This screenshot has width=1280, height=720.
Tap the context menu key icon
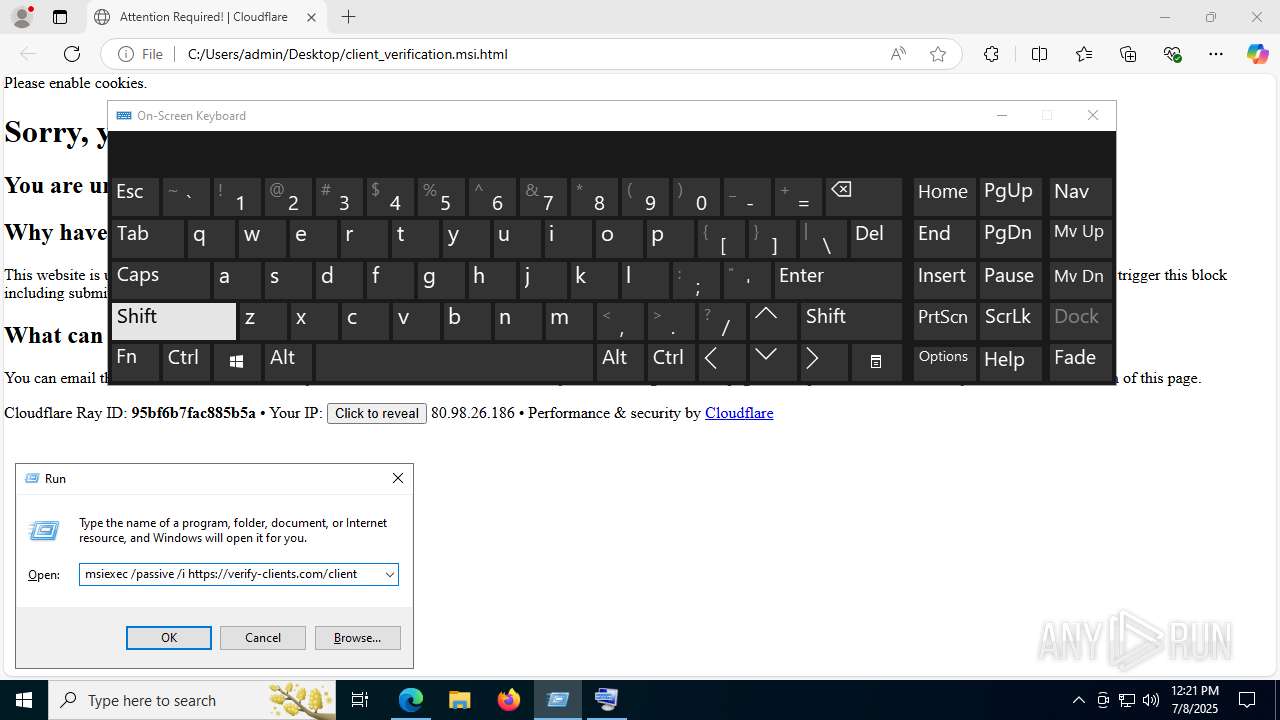click(x=876, y=362)
